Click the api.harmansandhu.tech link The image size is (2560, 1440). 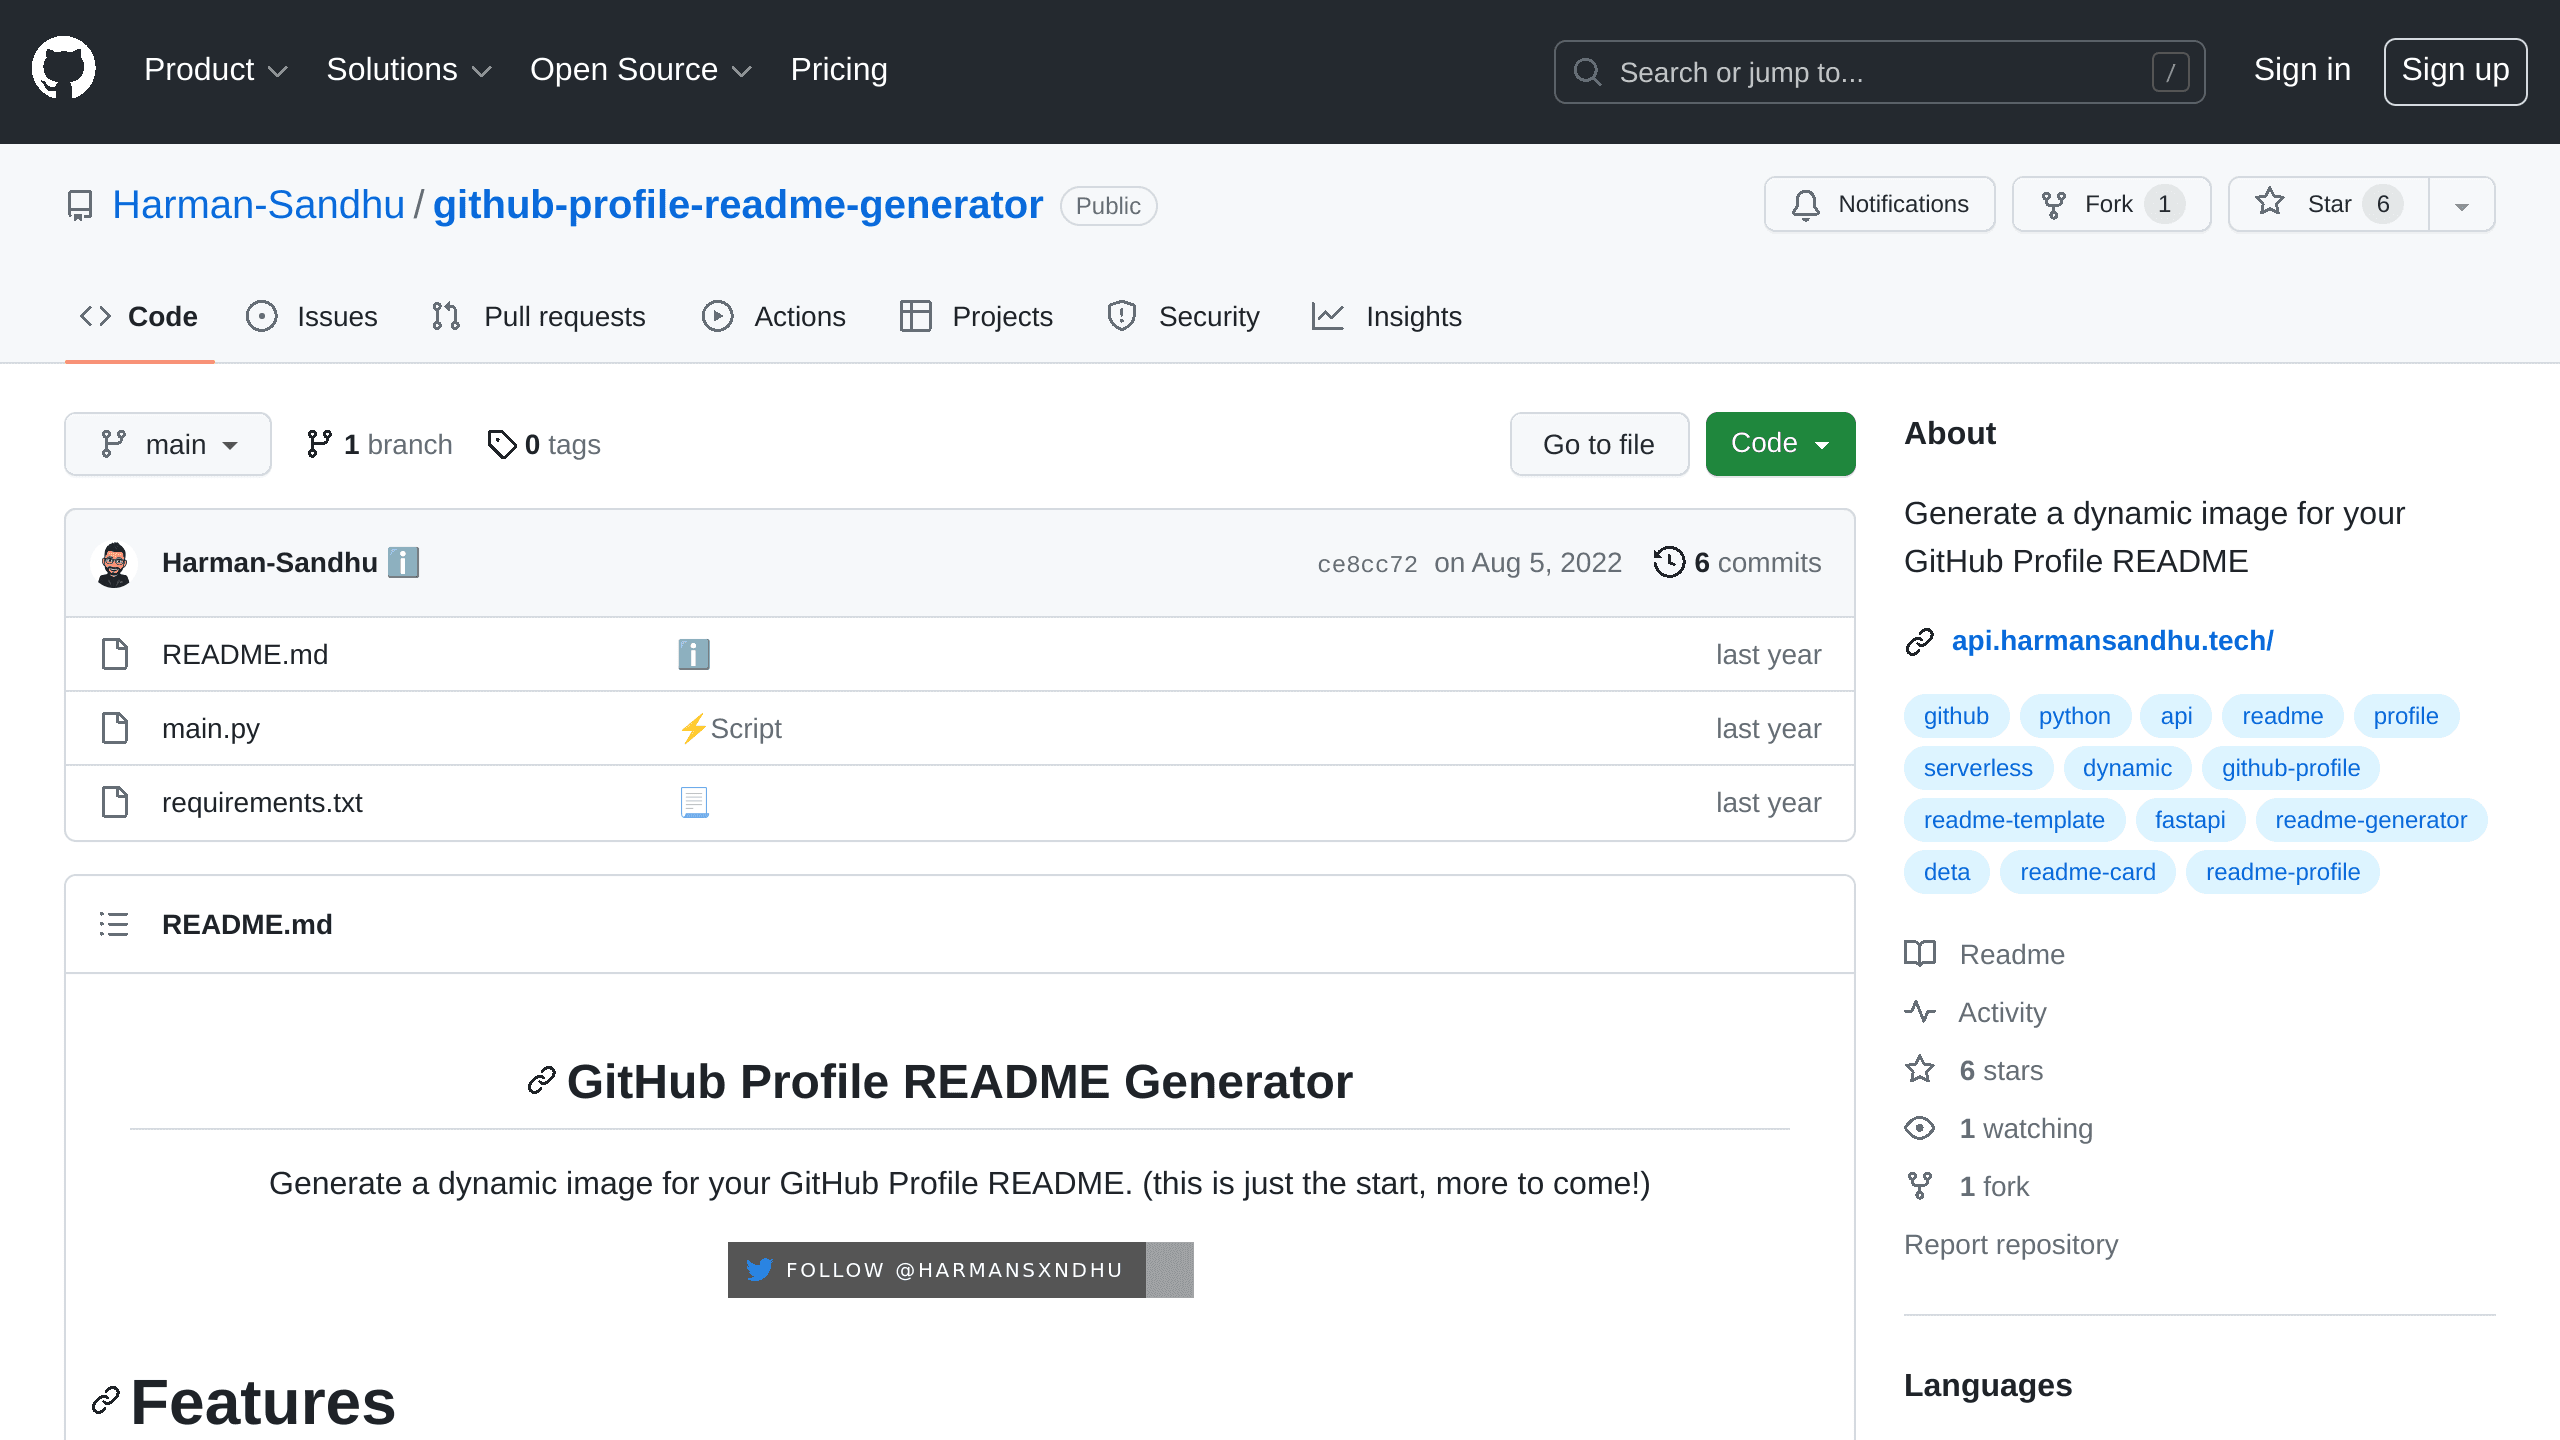point(2112,640)
